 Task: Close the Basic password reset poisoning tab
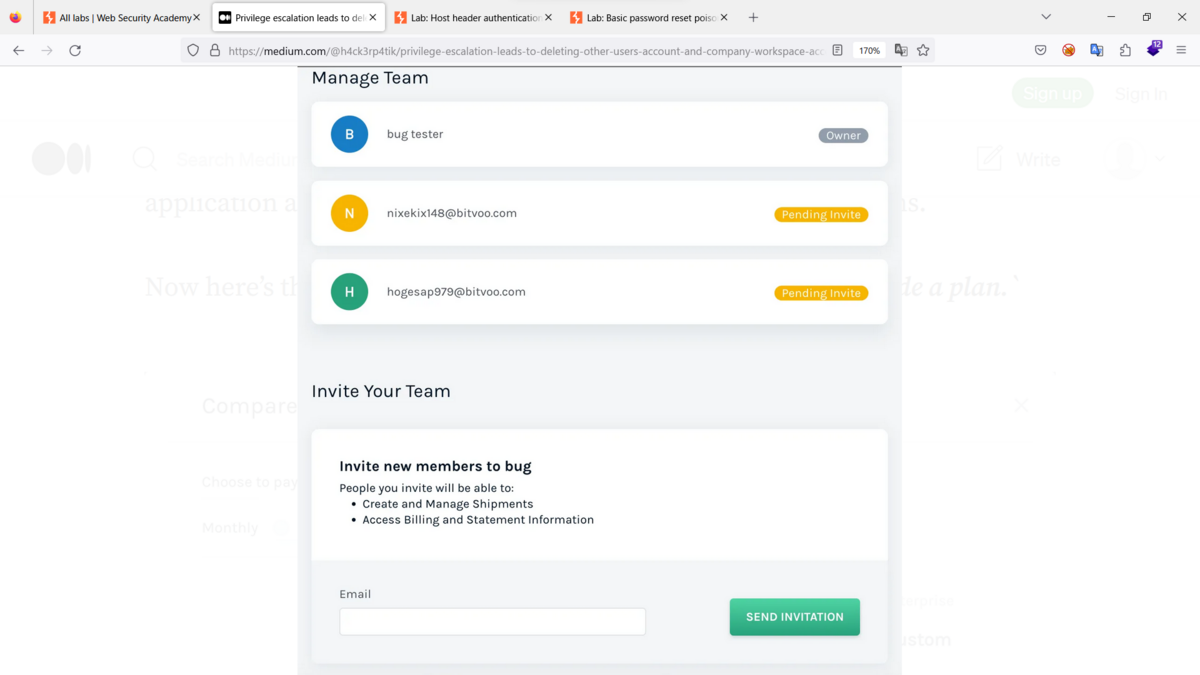coord(724,18)
